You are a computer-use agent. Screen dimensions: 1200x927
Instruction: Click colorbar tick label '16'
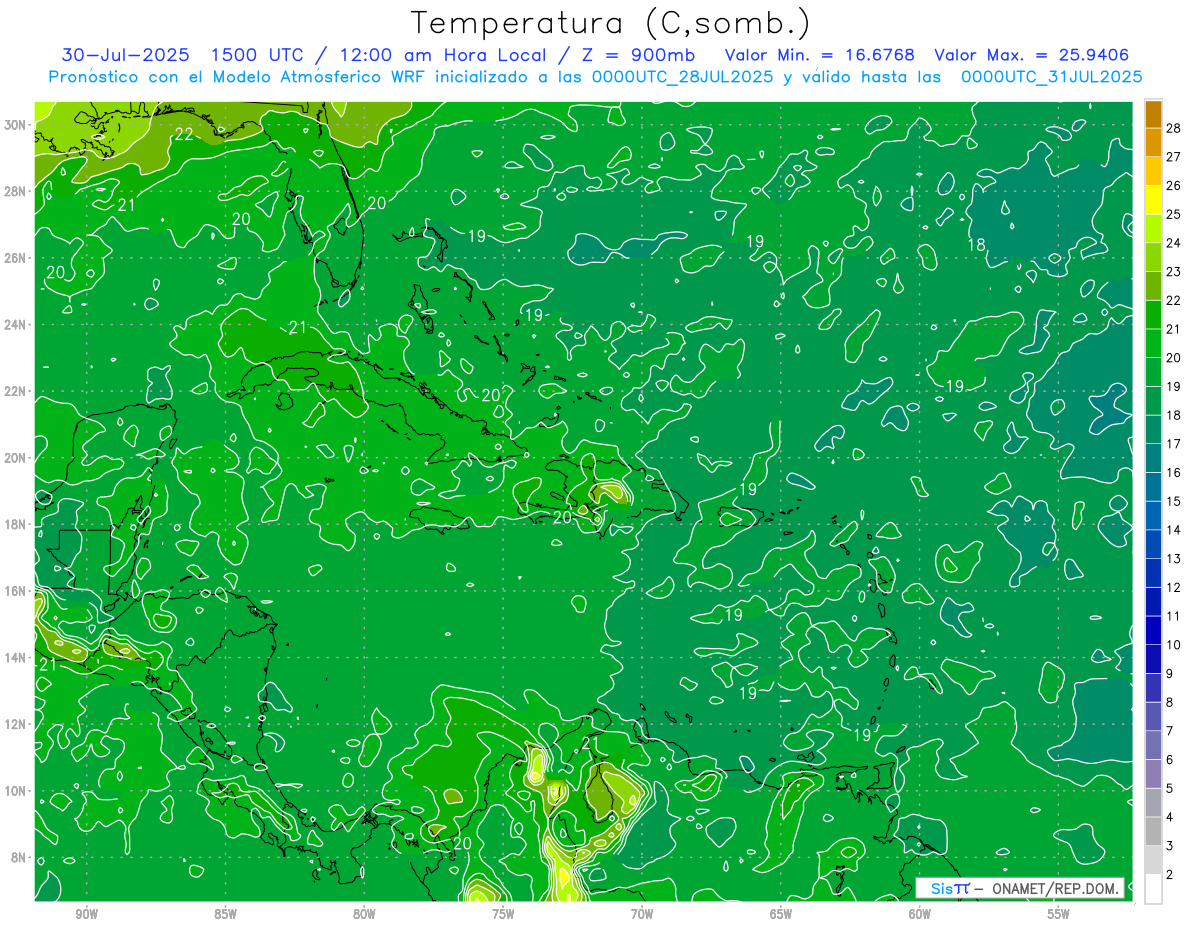click(x=1174, y=472)
